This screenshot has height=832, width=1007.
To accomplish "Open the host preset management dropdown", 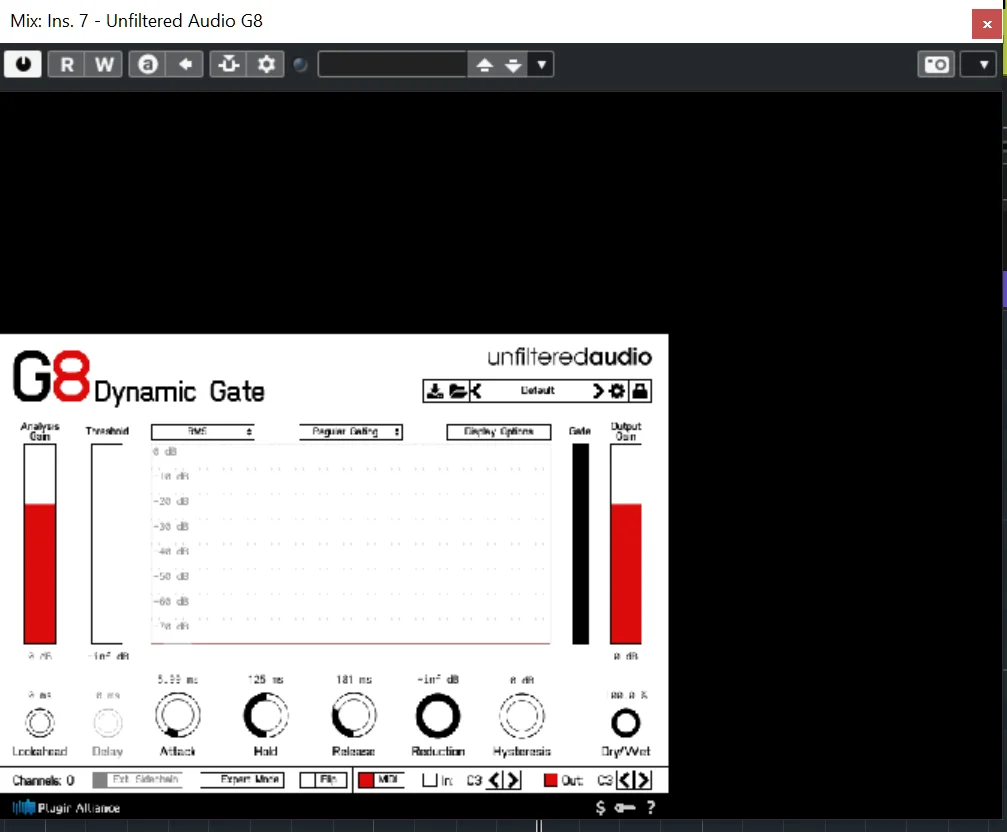I will coord(541,64).
